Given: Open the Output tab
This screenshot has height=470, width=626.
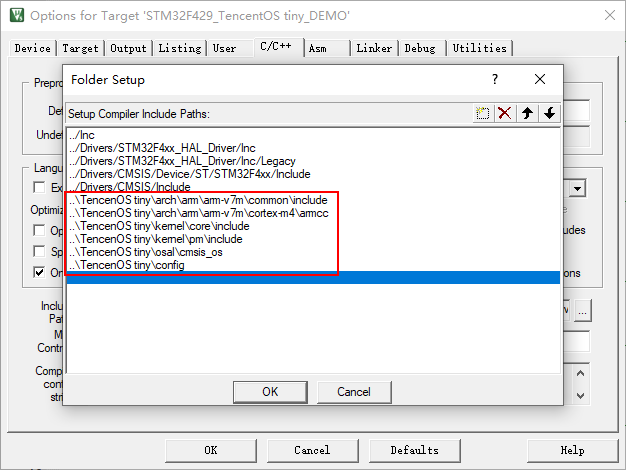Looking at the screenshot, I should pos(128,48).
